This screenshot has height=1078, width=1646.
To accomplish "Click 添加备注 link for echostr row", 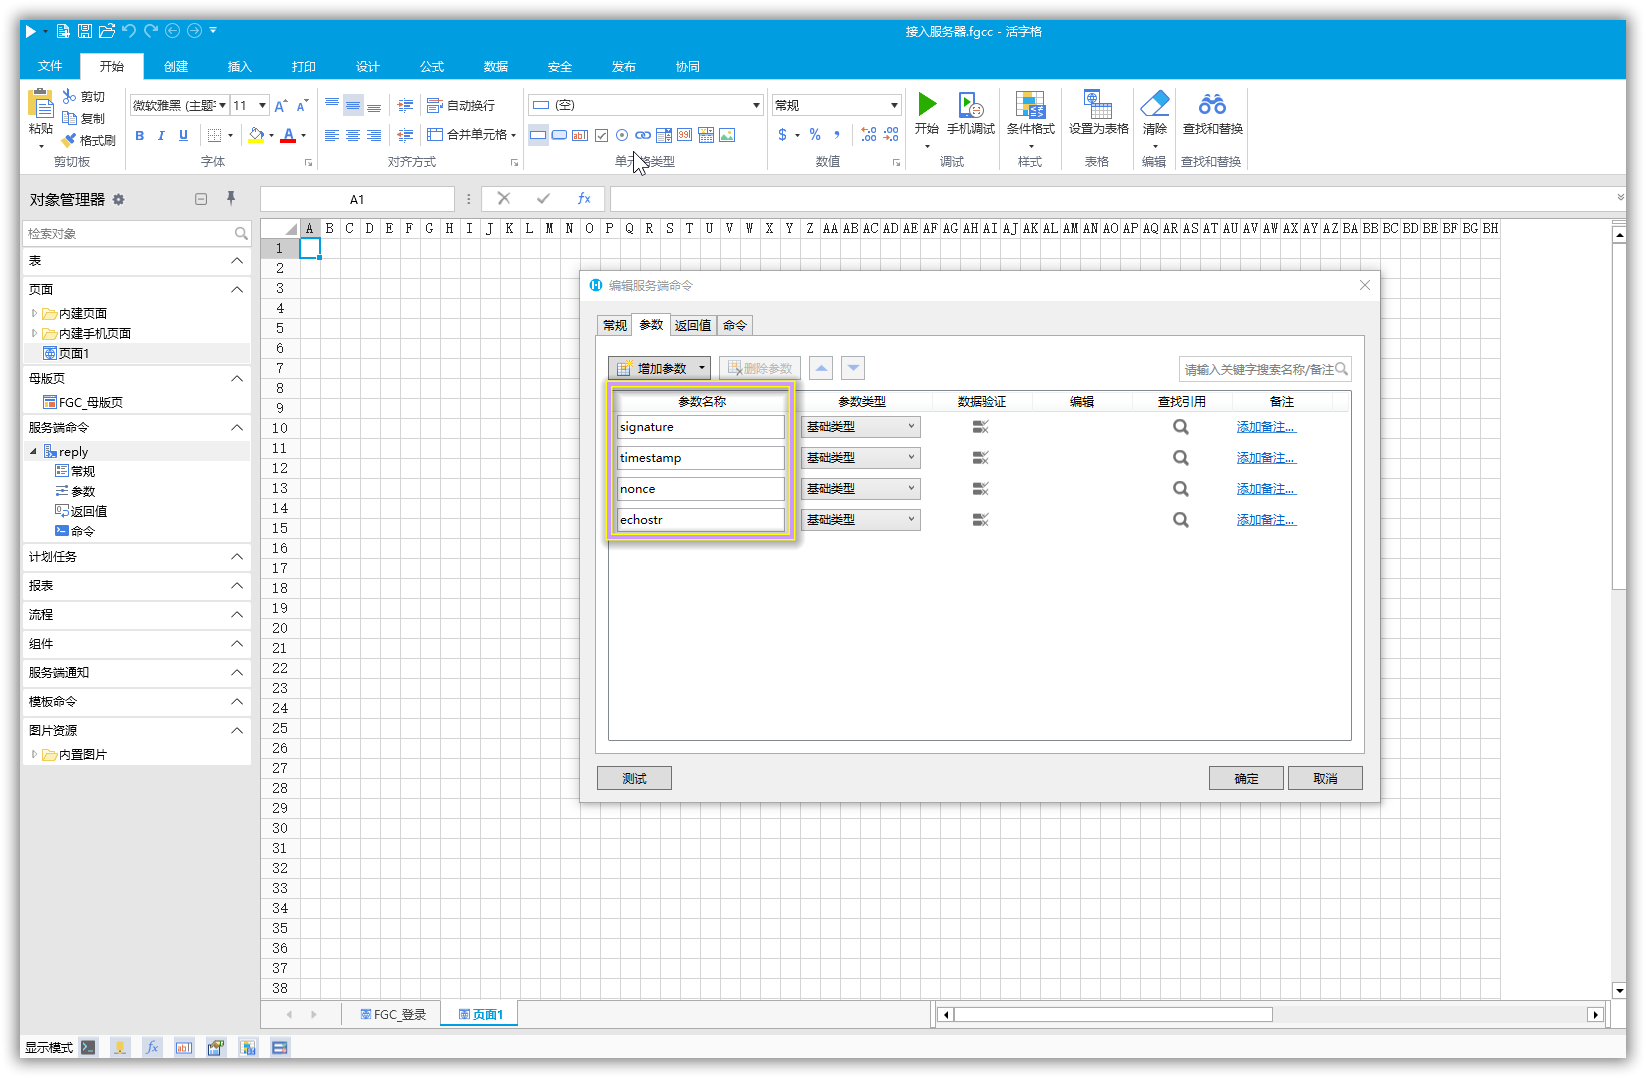I will 1266,520.
